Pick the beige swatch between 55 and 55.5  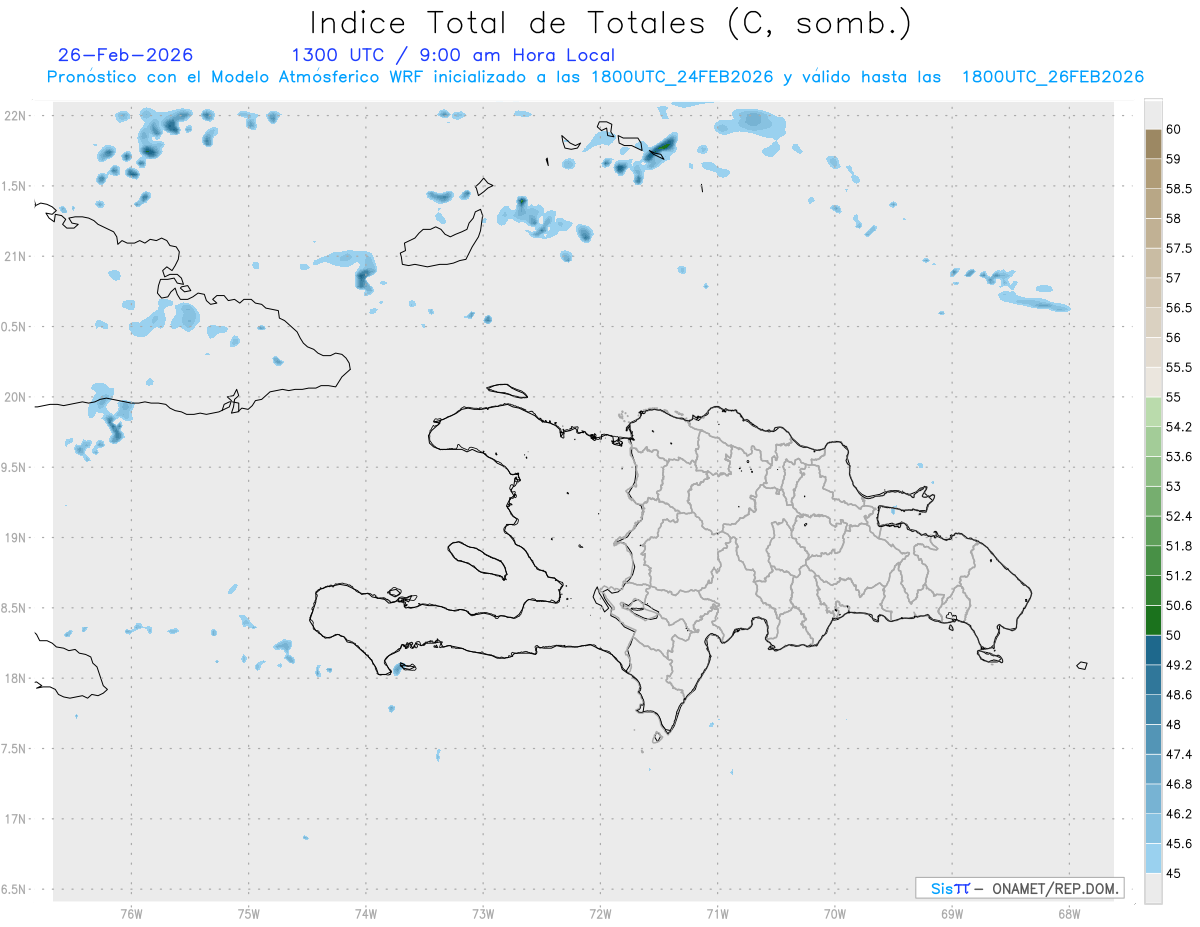pyautogui.click(x=1153, y=382)
